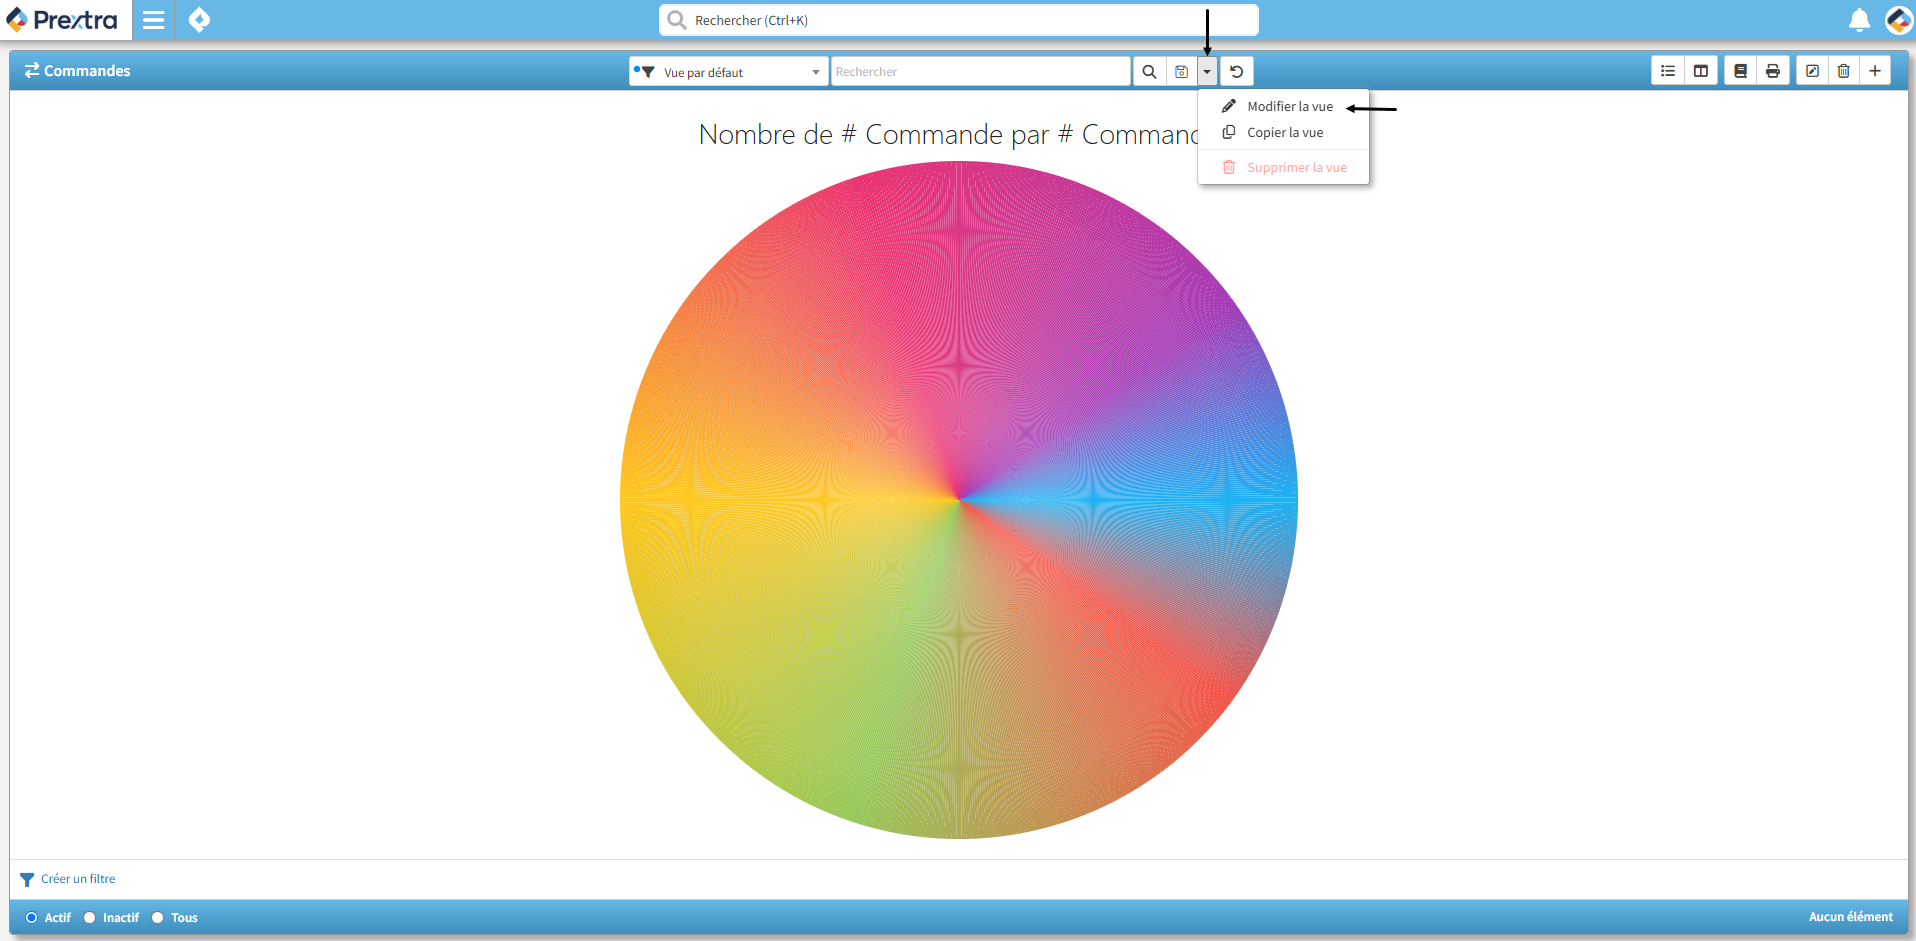Click the plus add new icon
The image size is (1916, 941).
pos(1875,71)
